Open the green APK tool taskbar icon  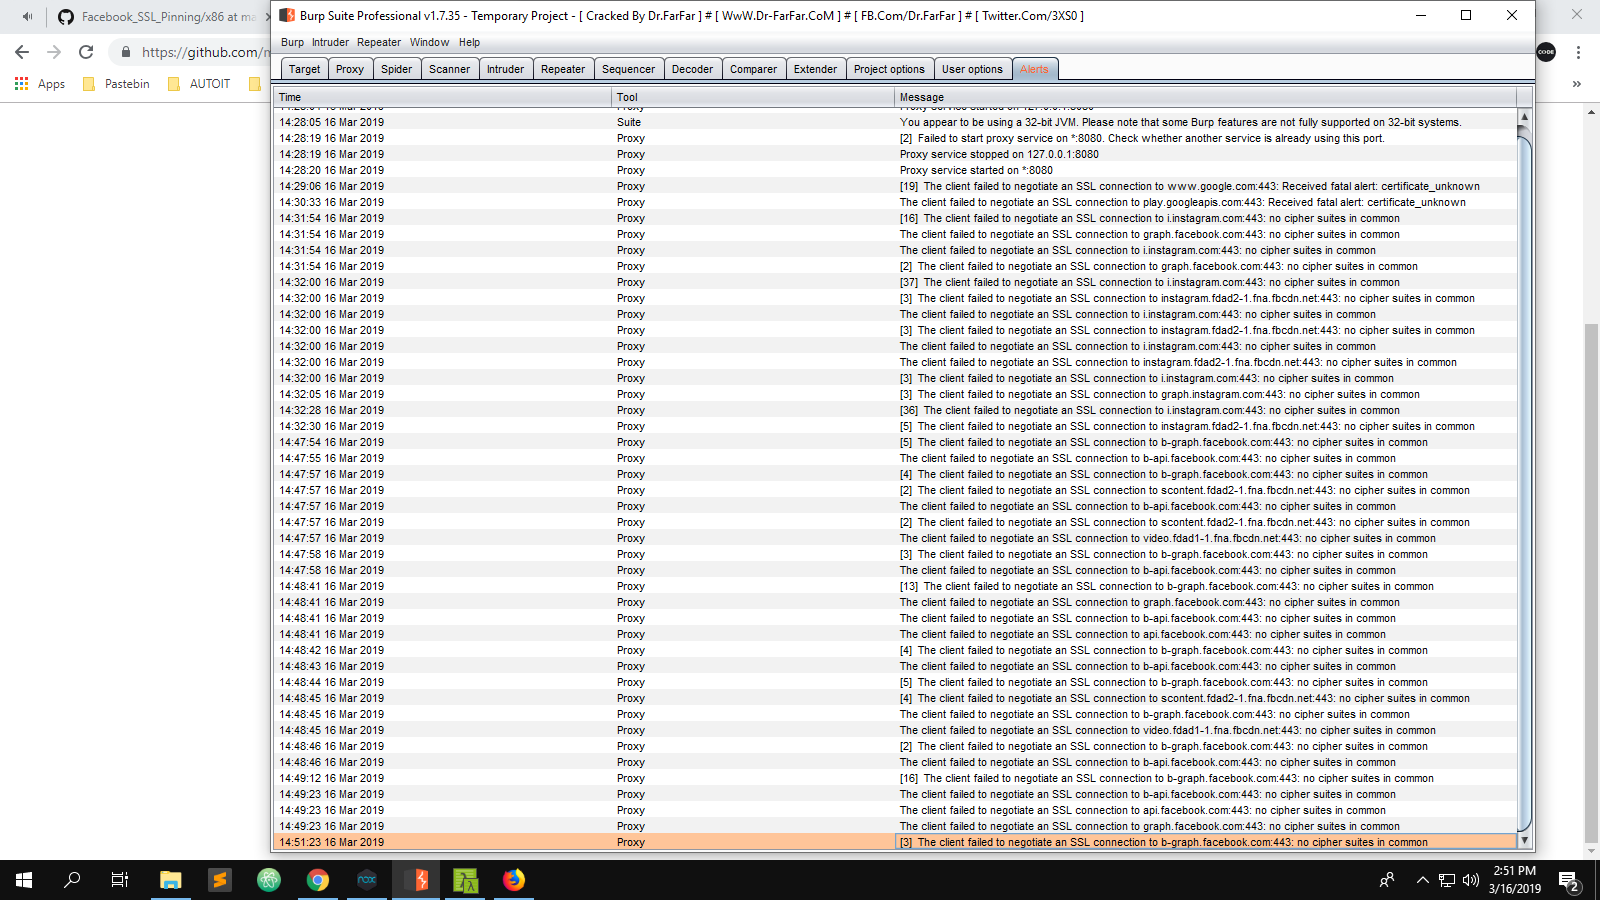(465, 880)
